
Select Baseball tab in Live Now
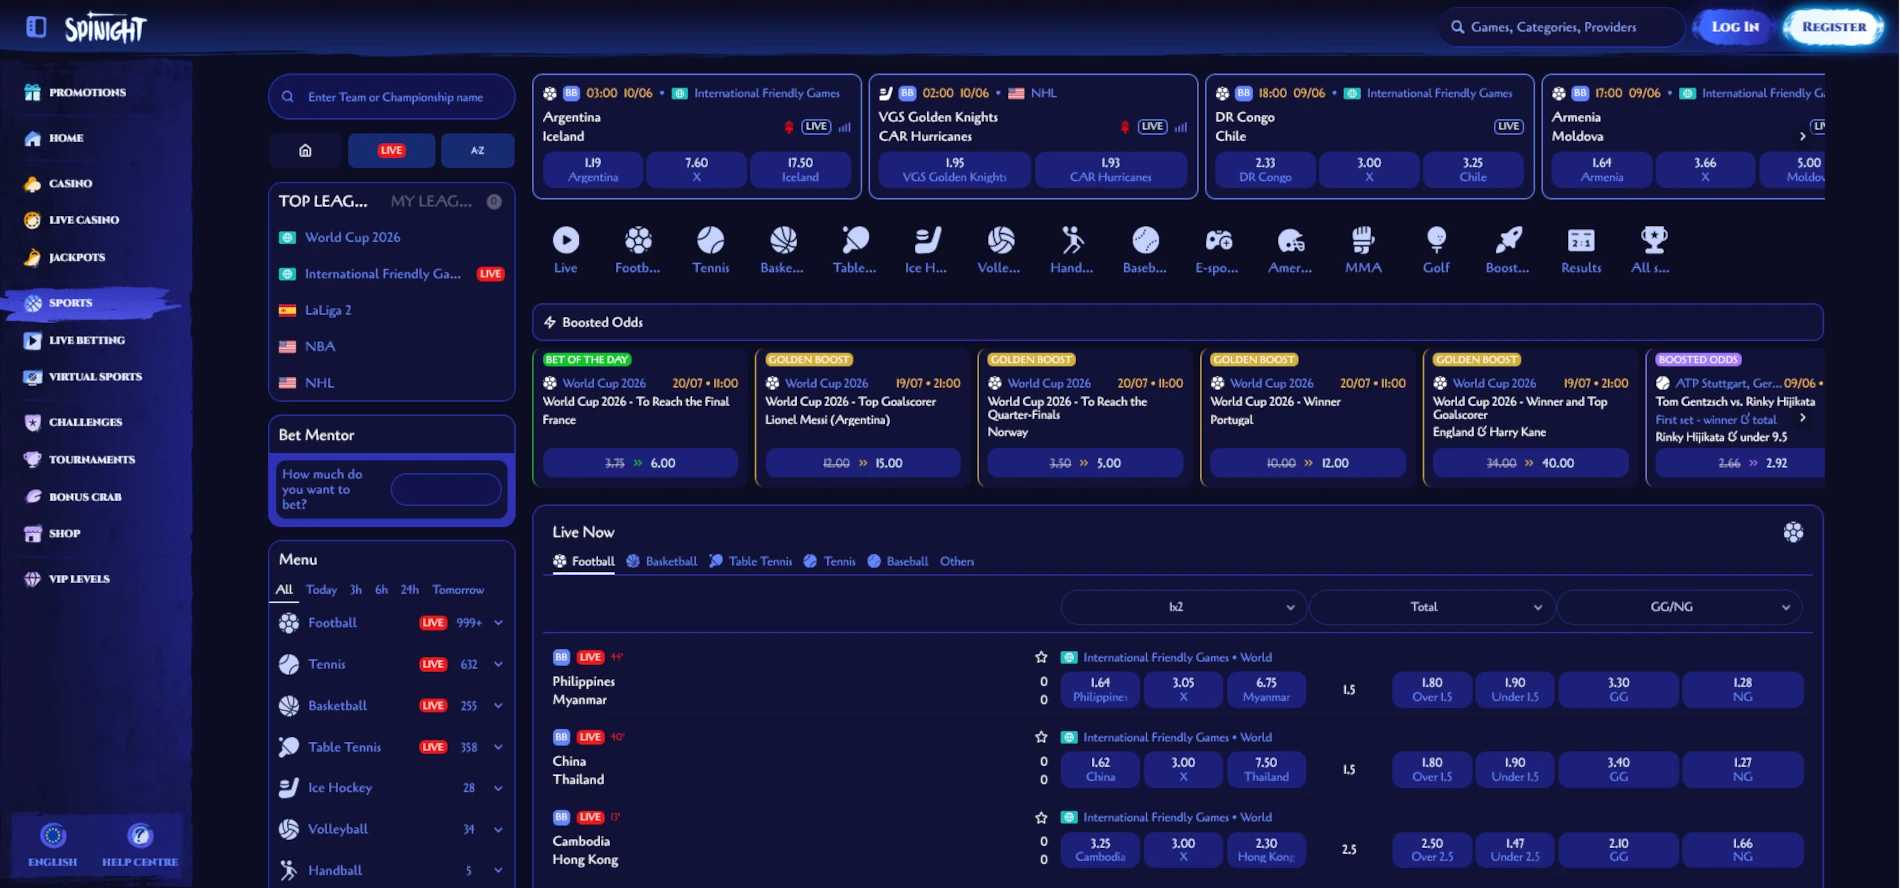coord(898,561)
